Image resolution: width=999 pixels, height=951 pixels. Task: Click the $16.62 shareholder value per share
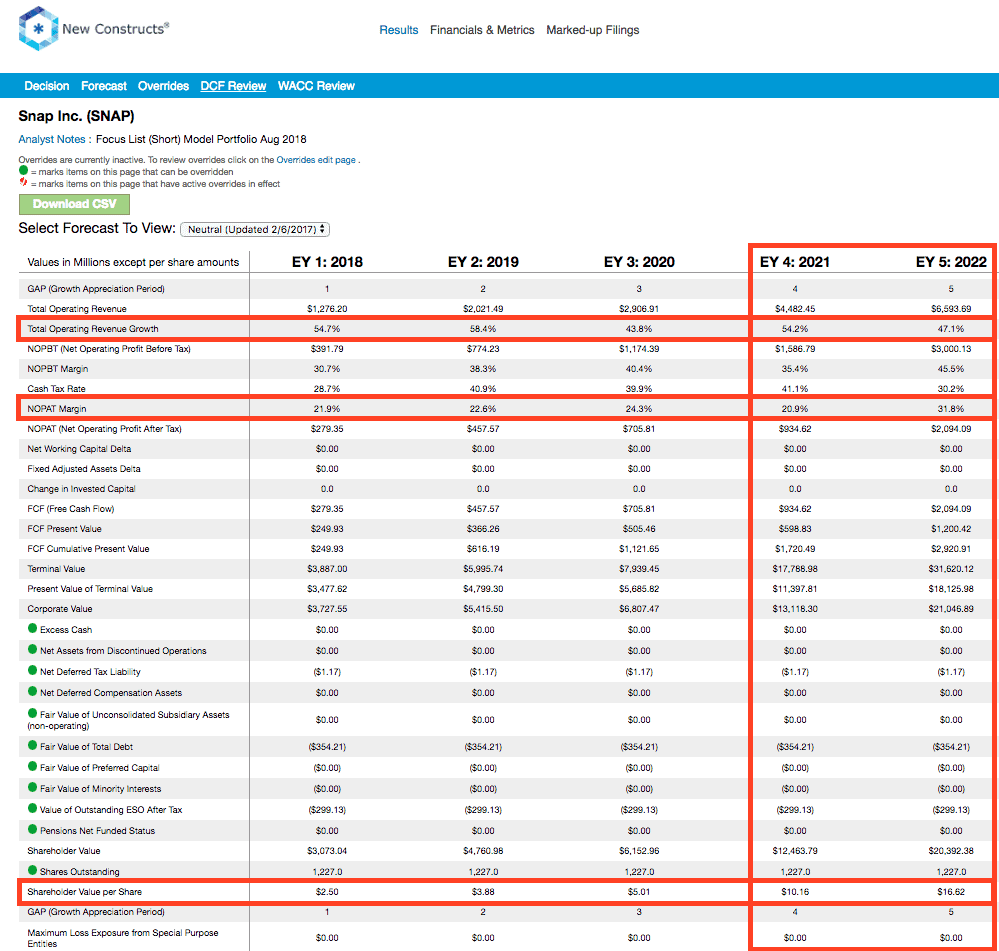pyautogui.click(x=951, y=892)
